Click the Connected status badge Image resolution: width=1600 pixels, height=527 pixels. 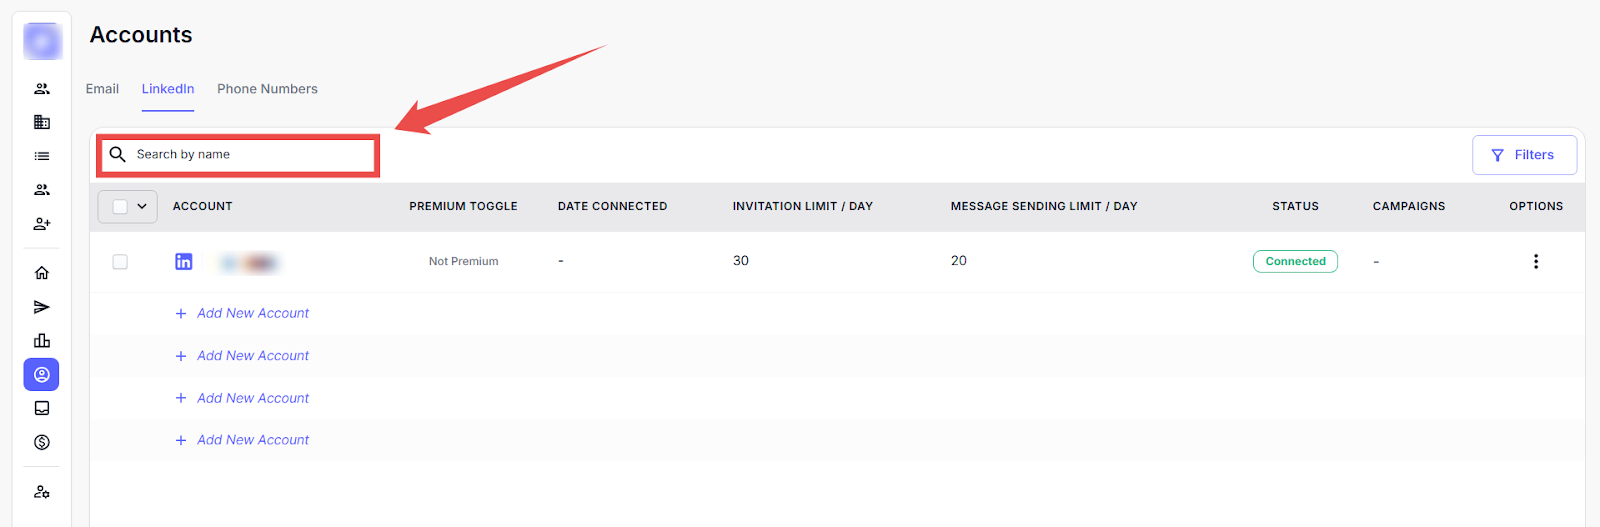pyautogui.click(x=1295, y=262)
